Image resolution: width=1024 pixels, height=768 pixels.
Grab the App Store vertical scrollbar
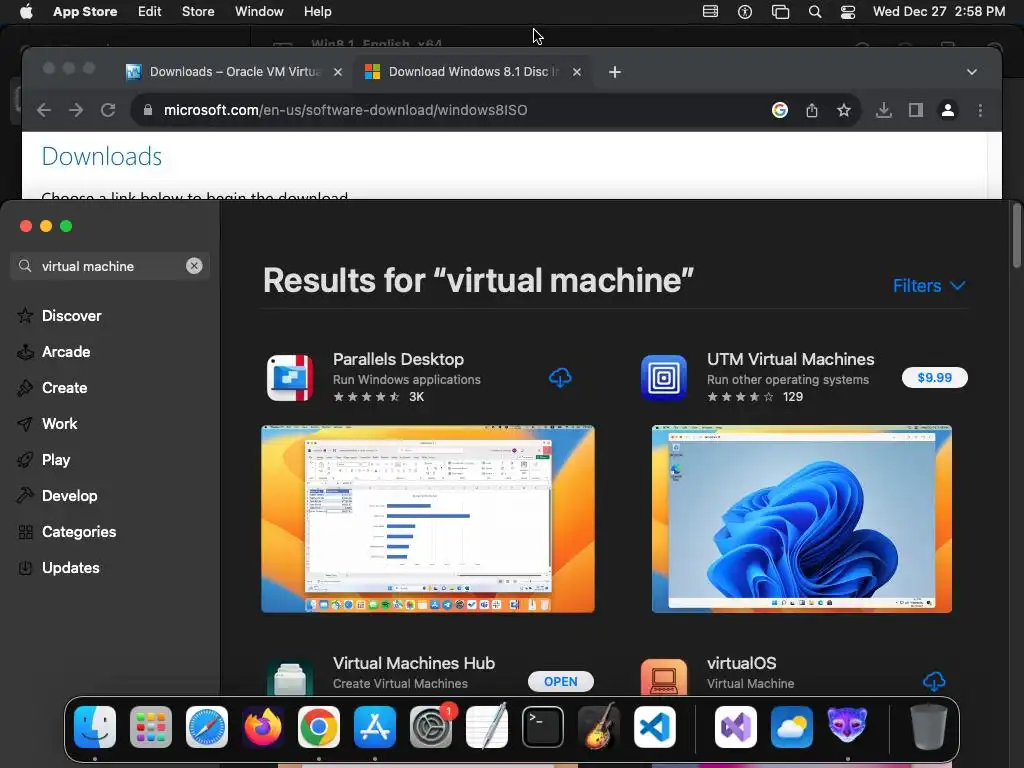1016,236
